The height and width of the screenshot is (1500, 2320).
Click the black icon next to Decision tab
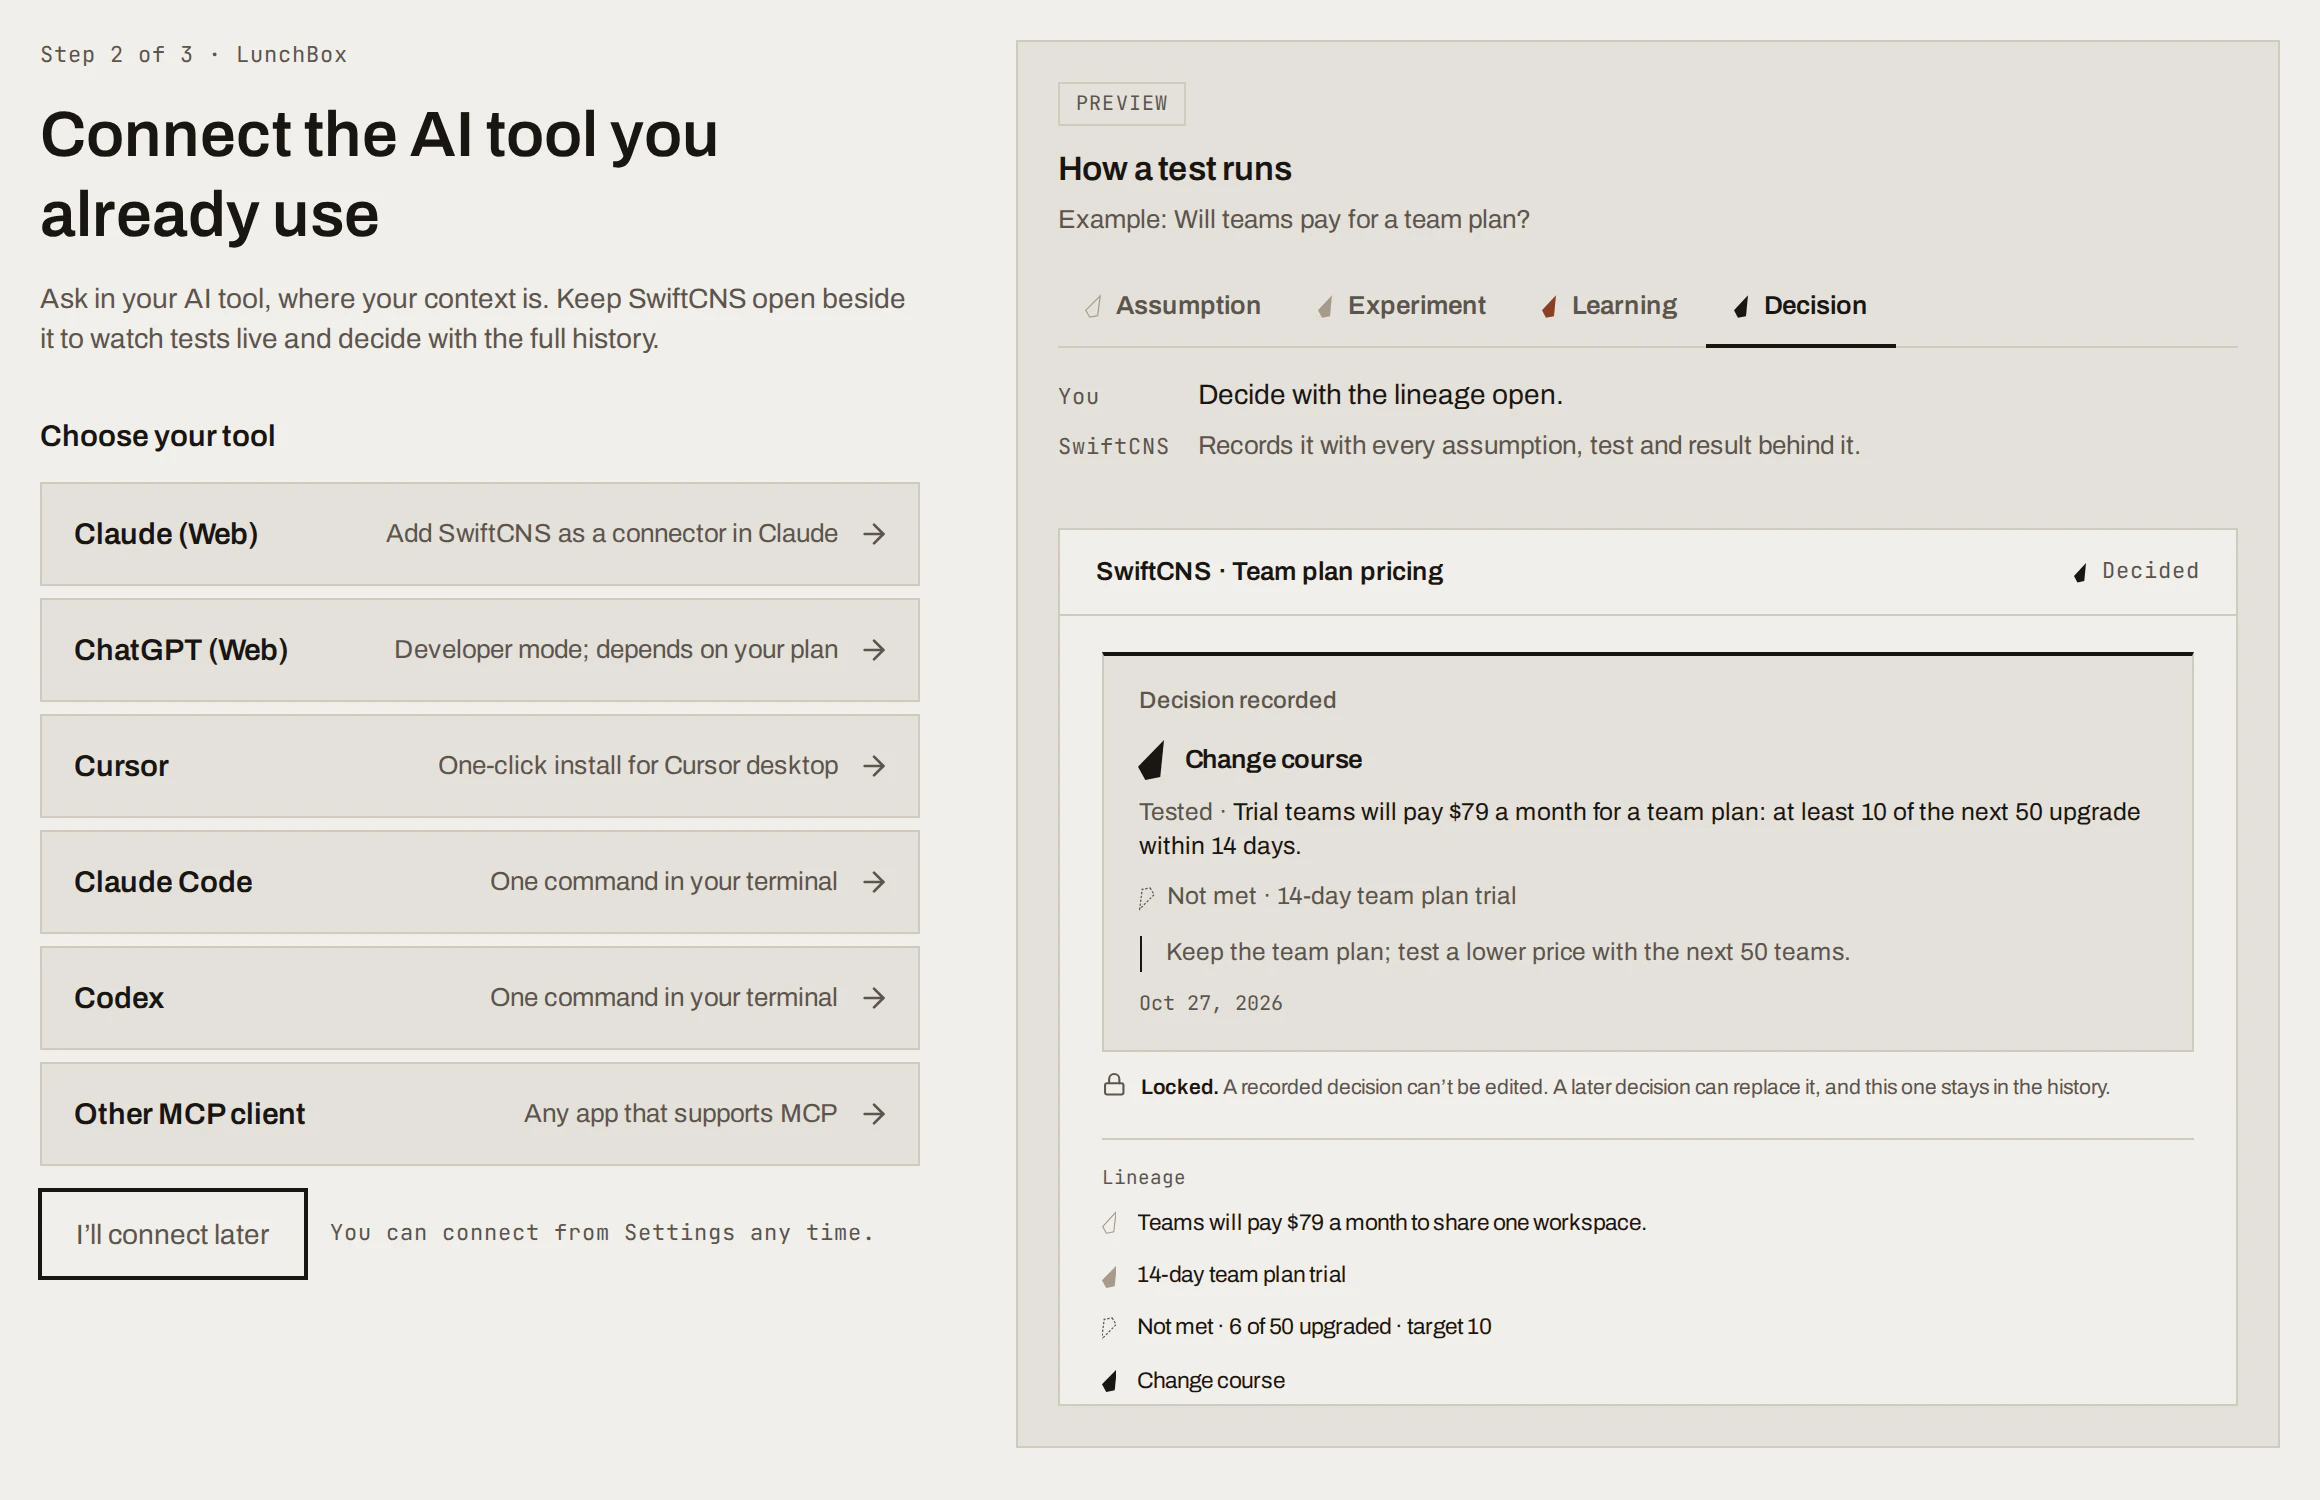1741,307
